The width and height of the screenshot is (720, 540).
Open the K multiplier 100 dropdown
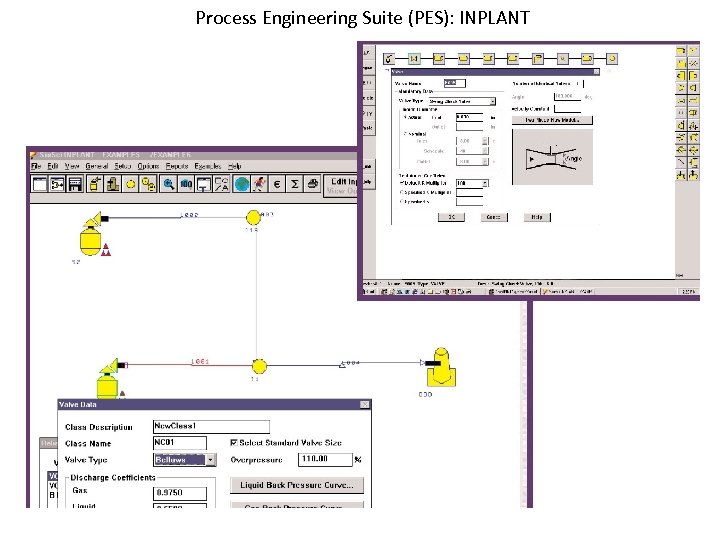485,183
